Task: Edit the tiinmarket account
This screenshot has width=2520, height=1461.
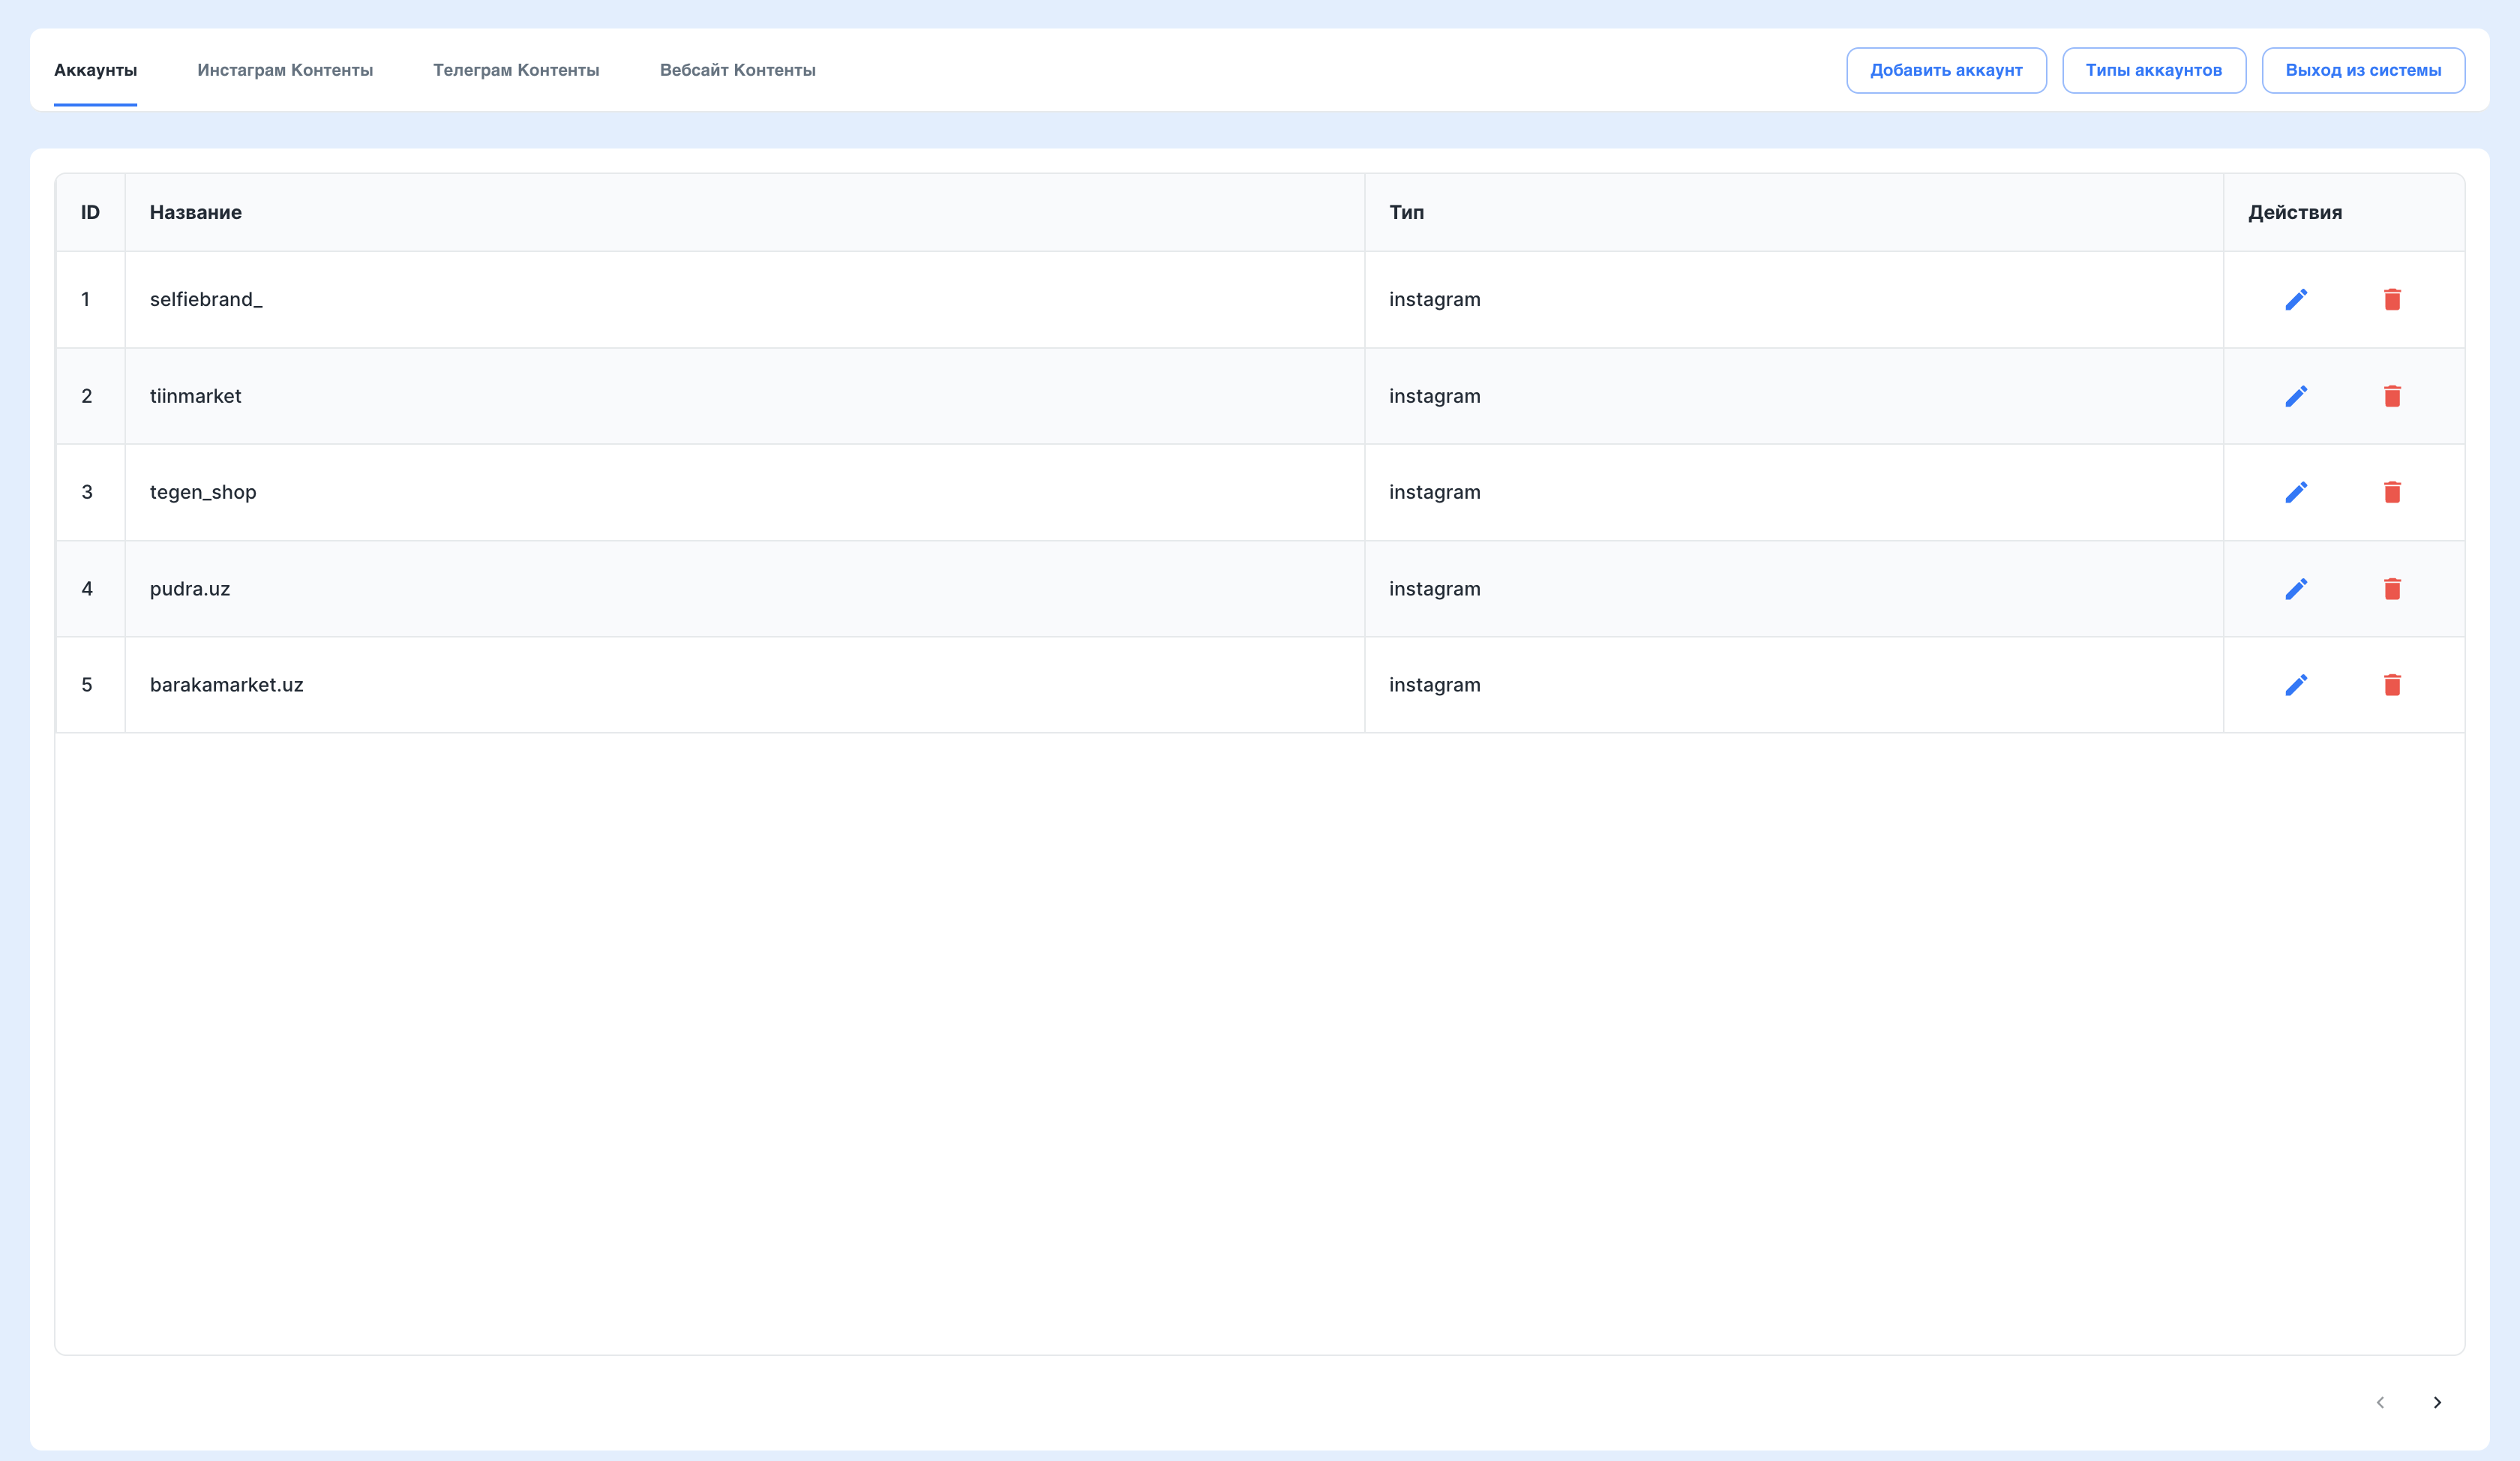Action: point(2297,396)
